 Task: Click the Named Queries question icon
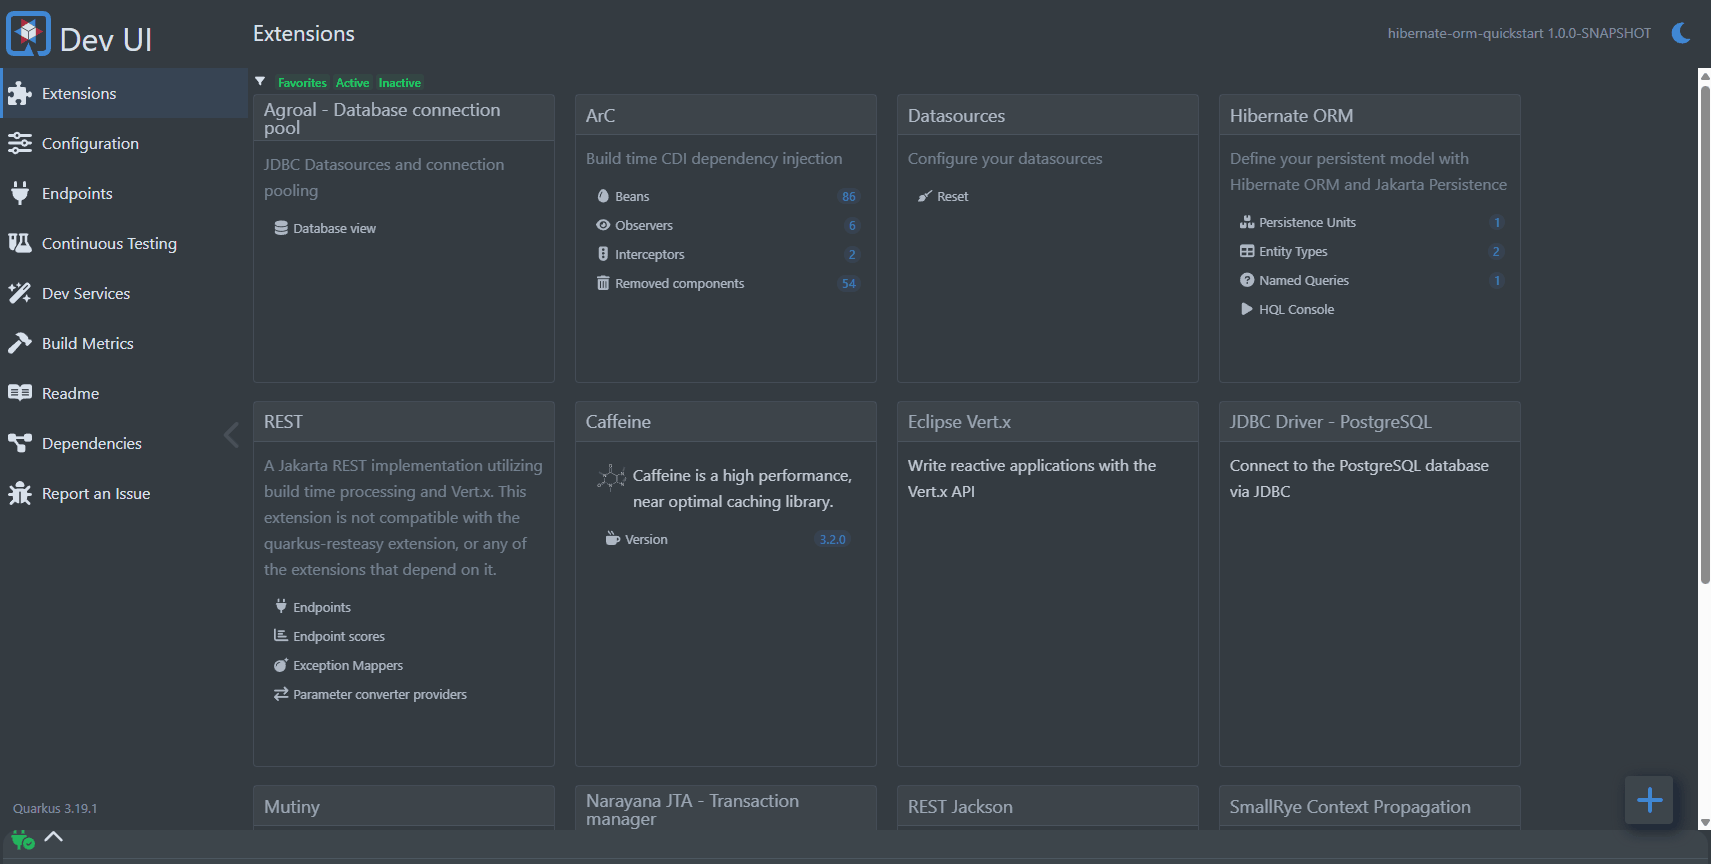[x=1247, y=280]
